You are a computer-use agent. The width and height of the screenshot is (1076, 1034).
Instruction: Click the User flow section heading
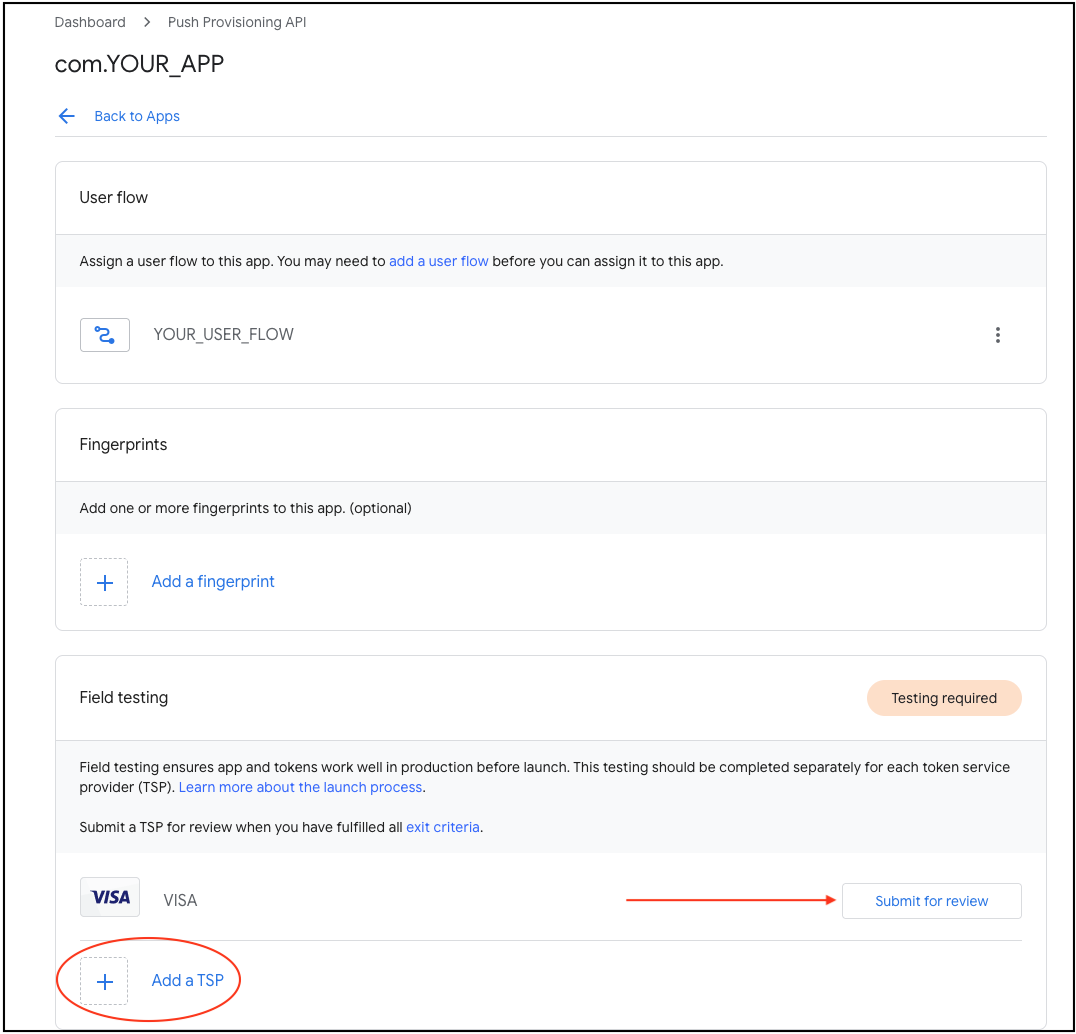tap(113, 198)
